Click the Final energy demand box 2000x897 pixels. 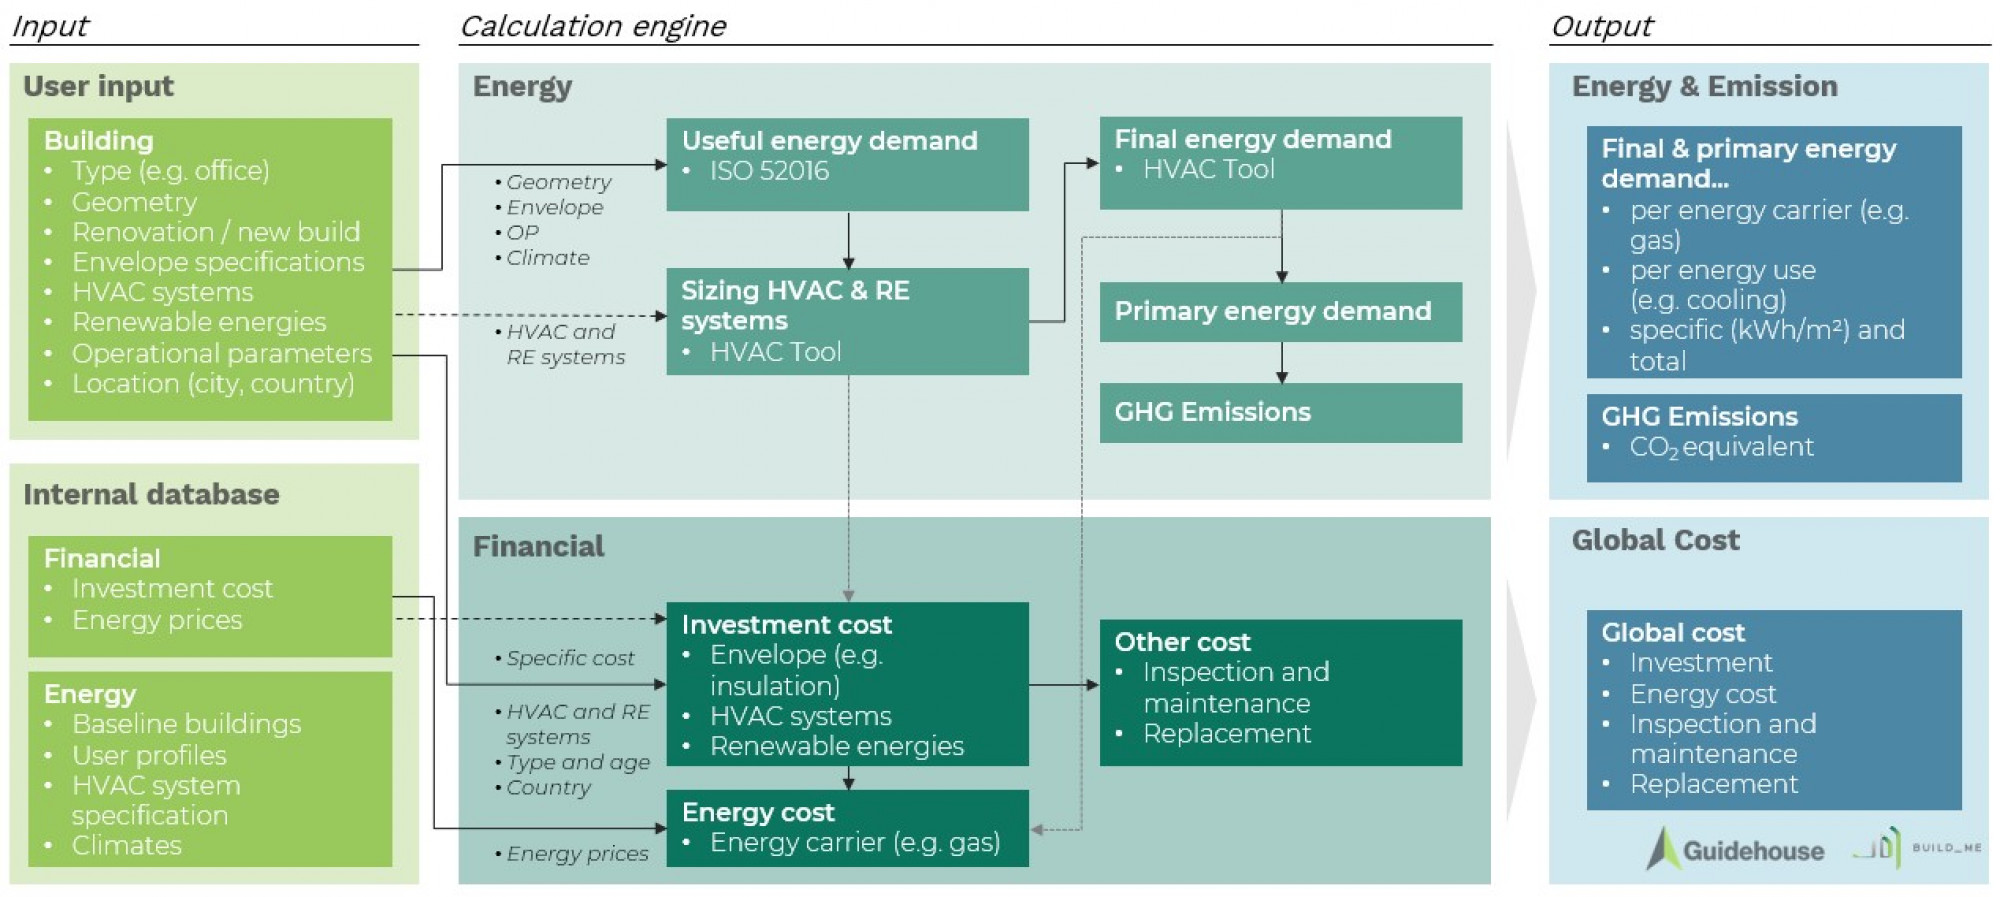(1280, 163)
